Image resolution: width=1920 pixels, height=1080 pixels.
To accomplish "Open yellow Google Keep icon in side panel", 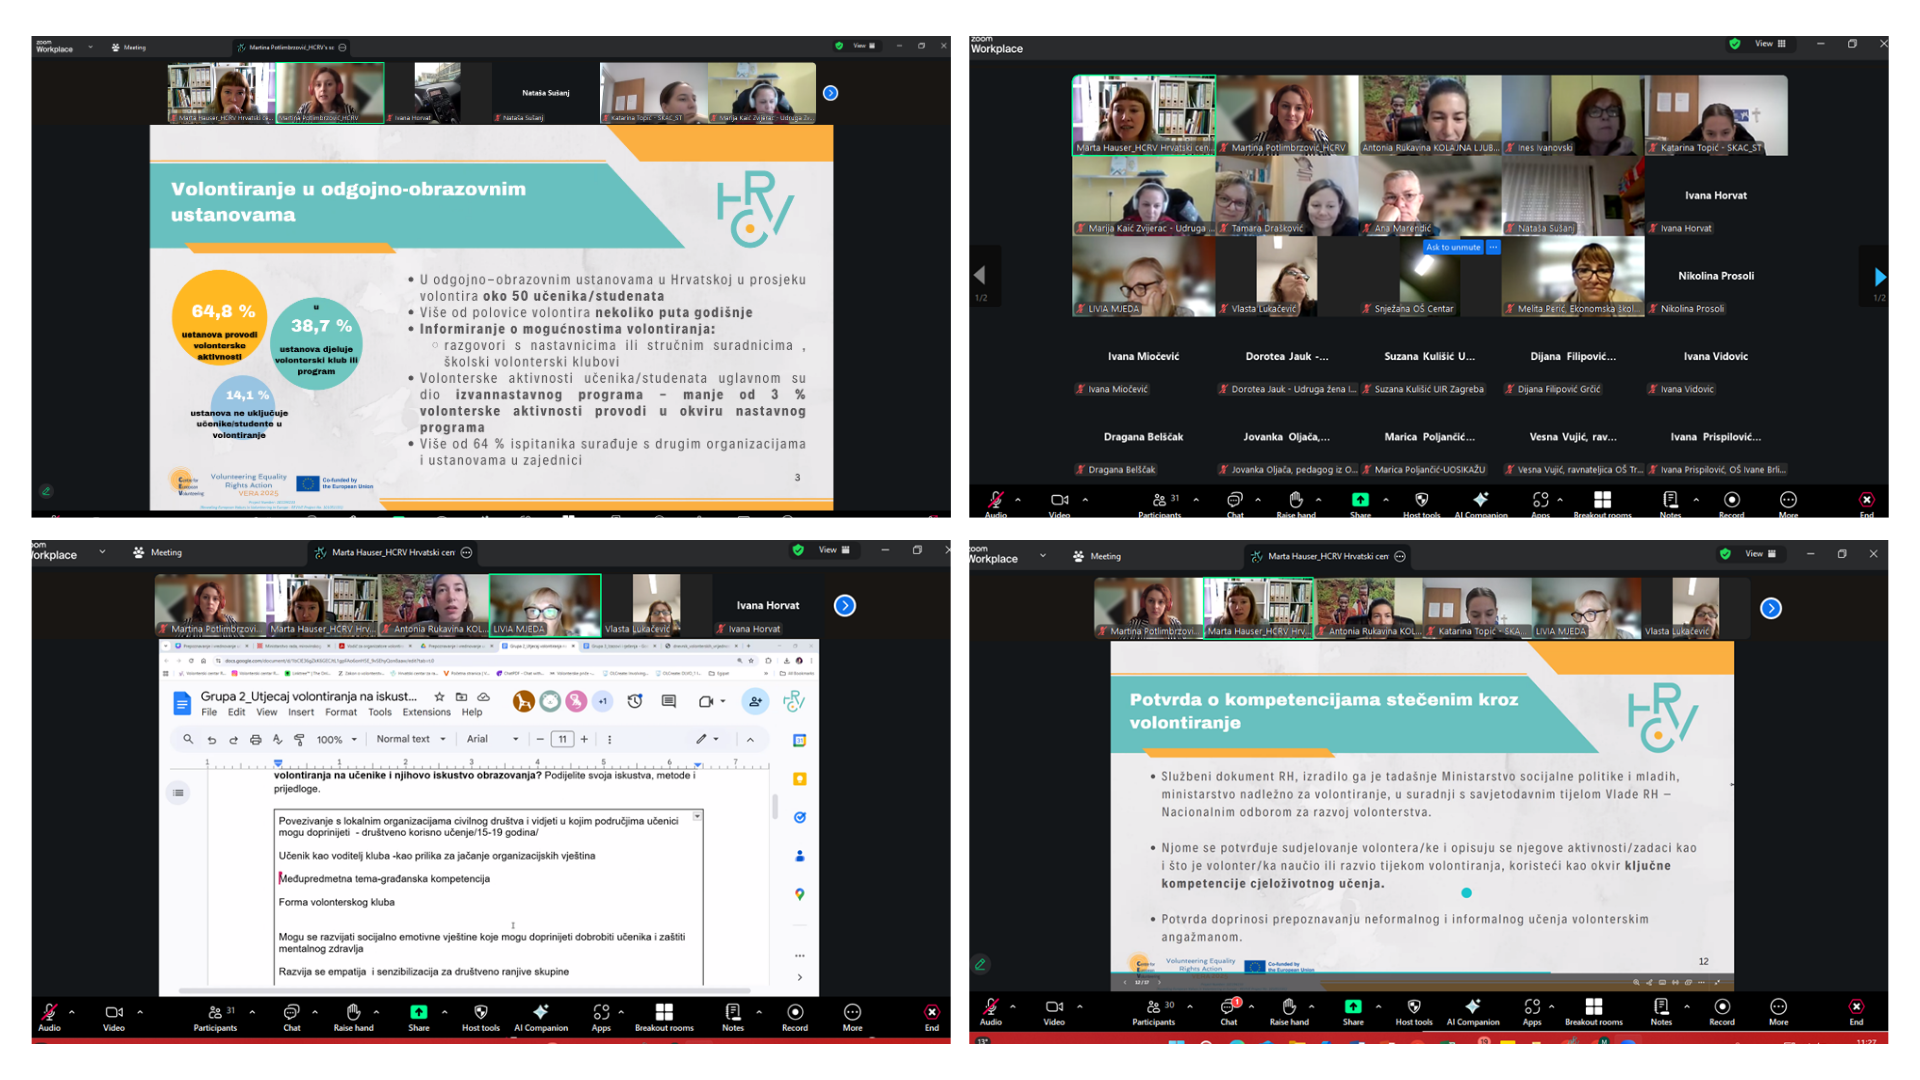I will coord(800,779).
